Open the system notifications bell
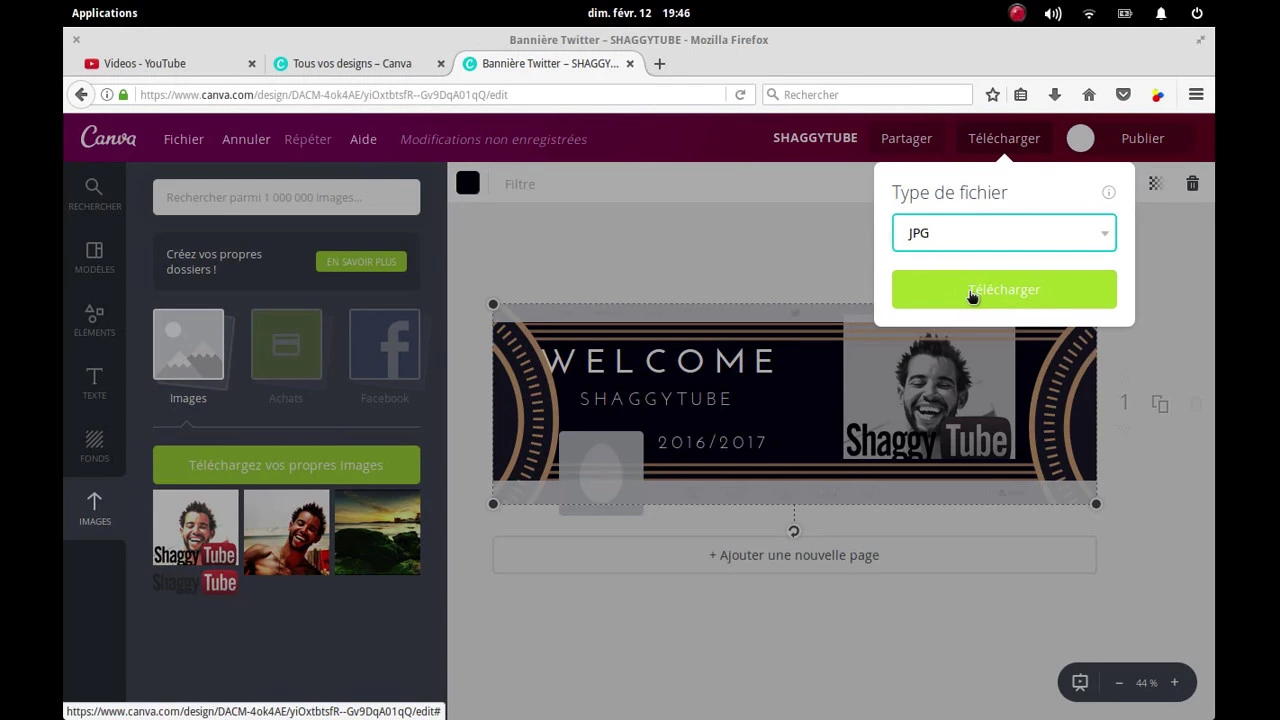 pyautogui.click(x=1161, y=13)
